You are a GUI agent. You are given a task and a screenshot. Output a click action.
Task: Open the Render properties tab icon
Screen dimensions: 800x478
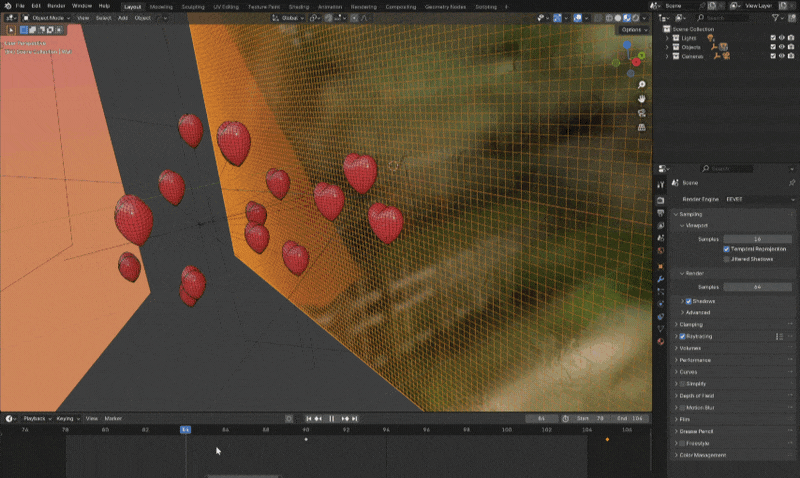tap(660, 199)
